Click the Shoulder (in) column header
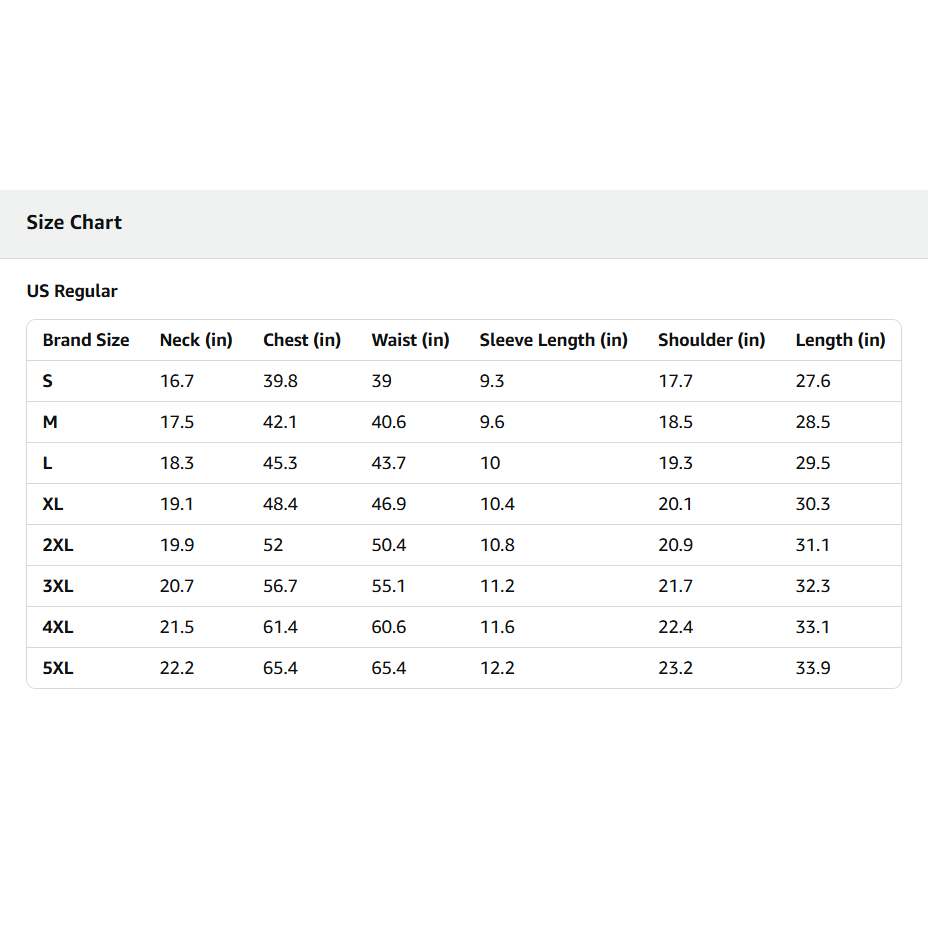Viewport: 928px width, 928px height. 711,340
